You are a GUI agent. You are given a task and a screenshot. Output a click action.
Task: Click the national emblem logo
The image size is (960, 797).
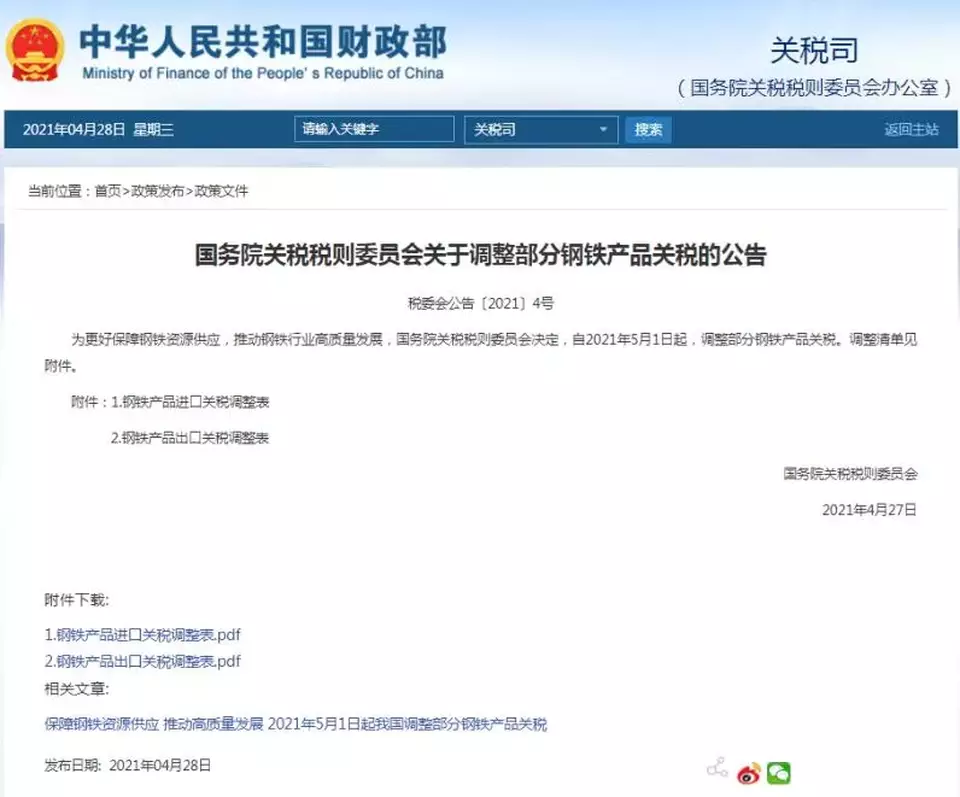point(35,50)
